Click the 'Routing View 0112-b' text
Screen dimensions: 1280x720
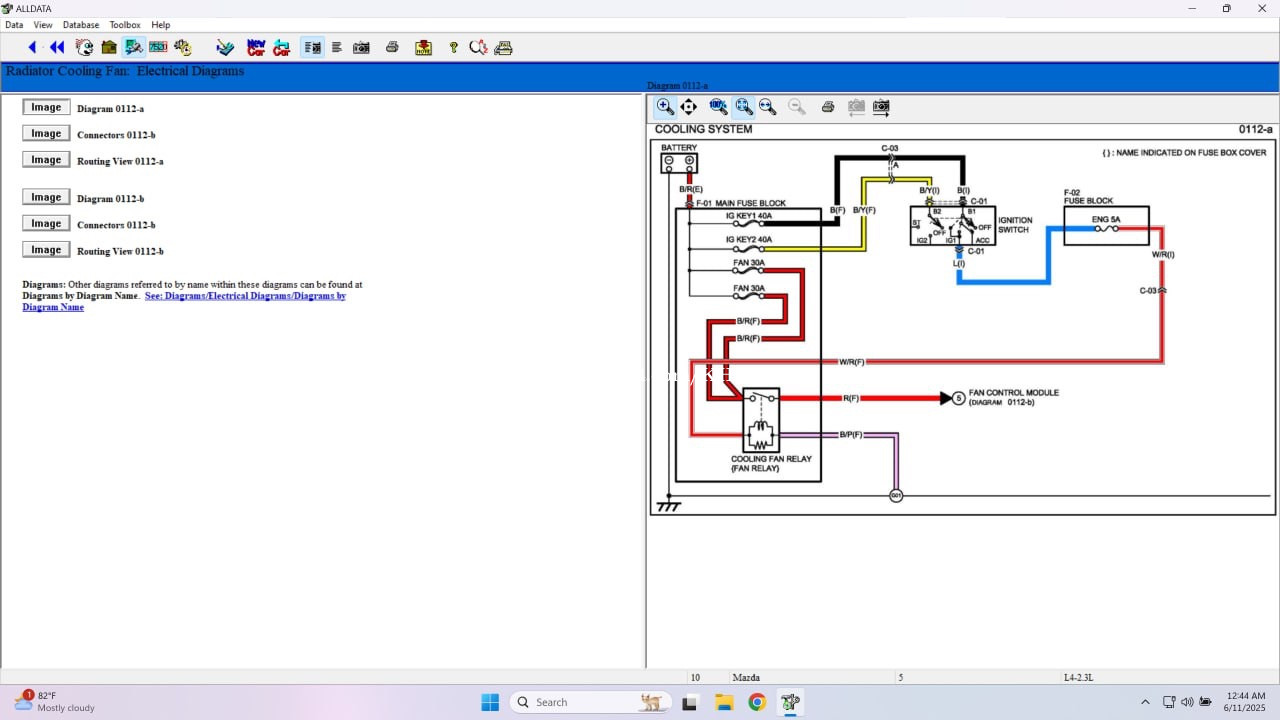point(120,251)
